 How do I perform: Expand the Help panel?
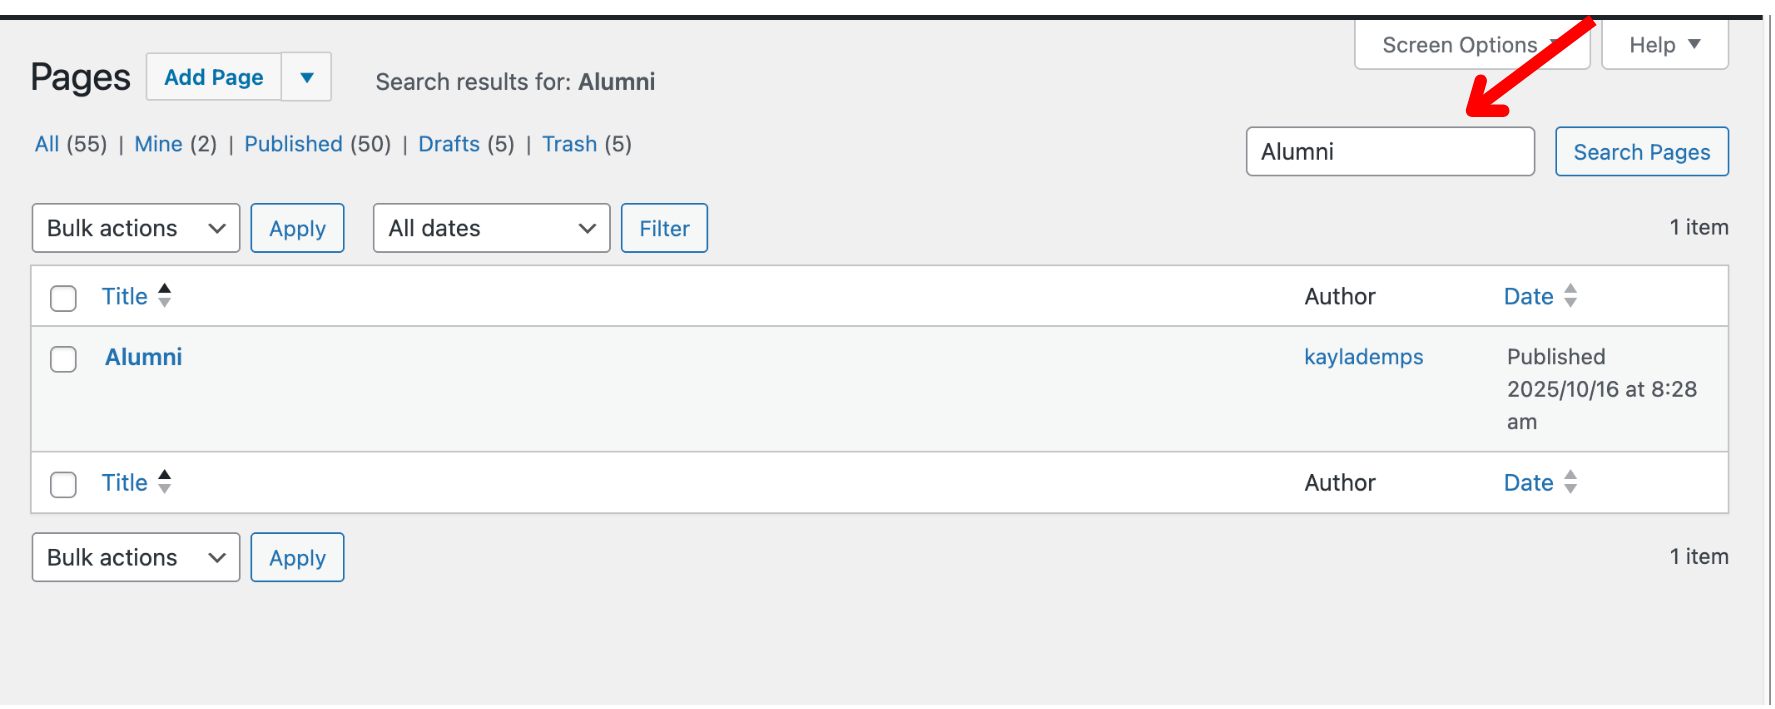(1664, 45)
